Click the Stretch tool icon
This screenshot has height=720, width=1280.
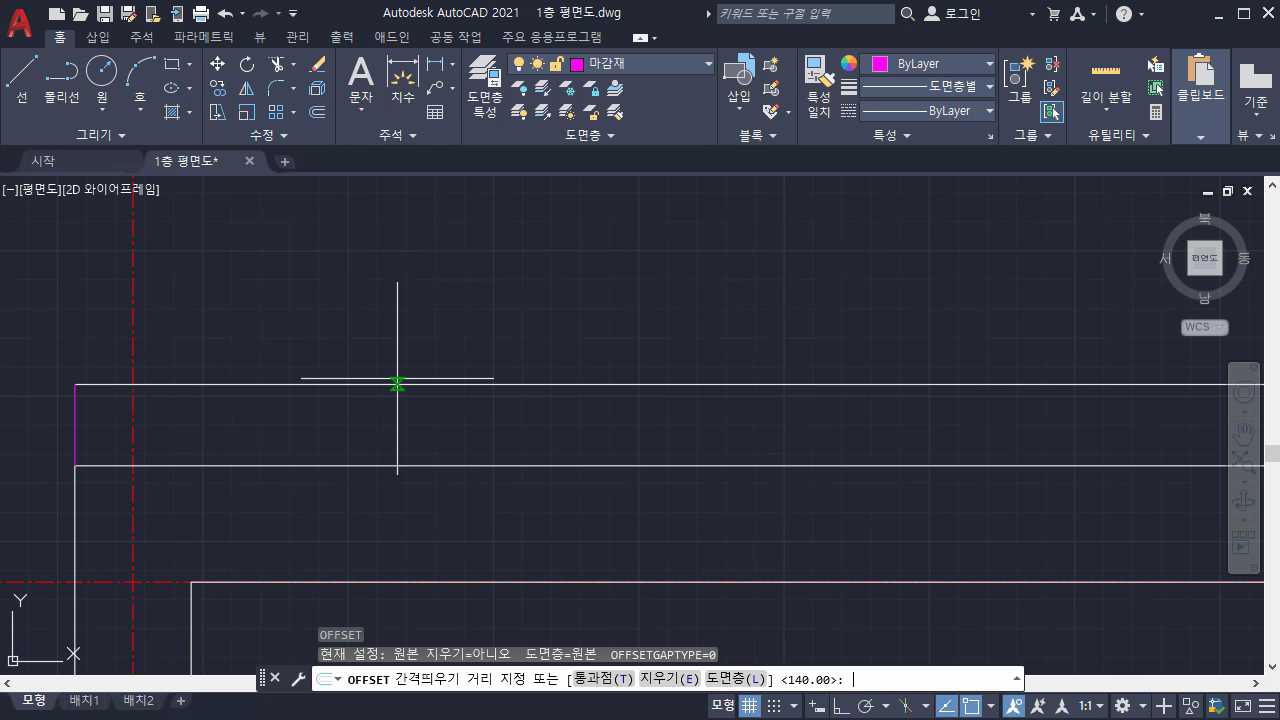217,112
